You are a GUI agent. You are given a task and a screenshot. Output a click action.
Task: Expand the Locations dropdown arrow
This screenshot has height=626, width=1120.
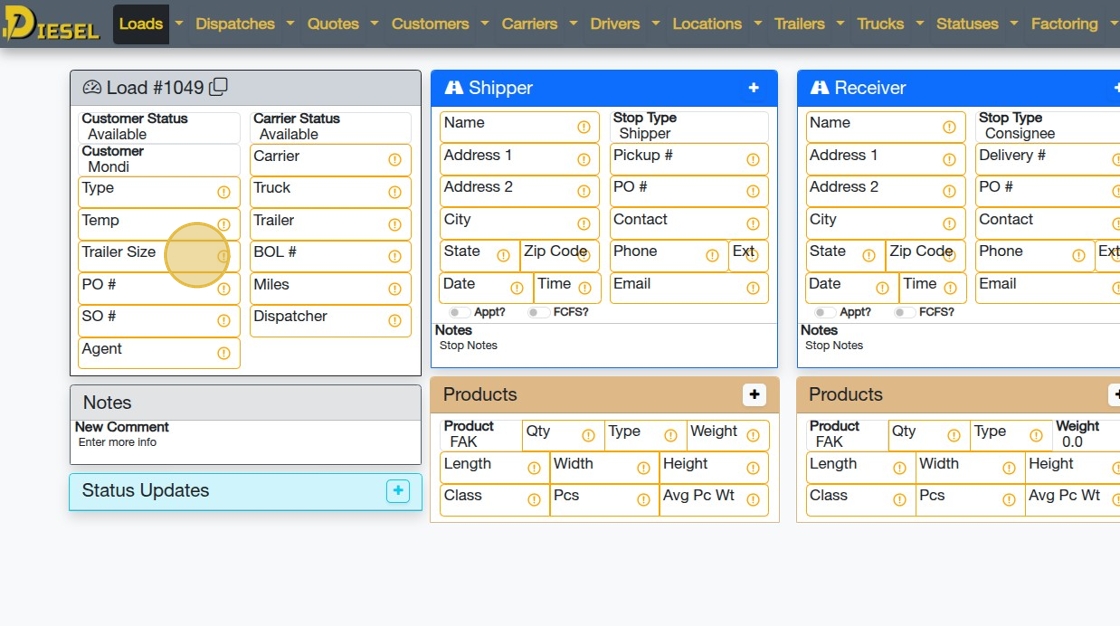pyautogui.click(x=758, y=24)
